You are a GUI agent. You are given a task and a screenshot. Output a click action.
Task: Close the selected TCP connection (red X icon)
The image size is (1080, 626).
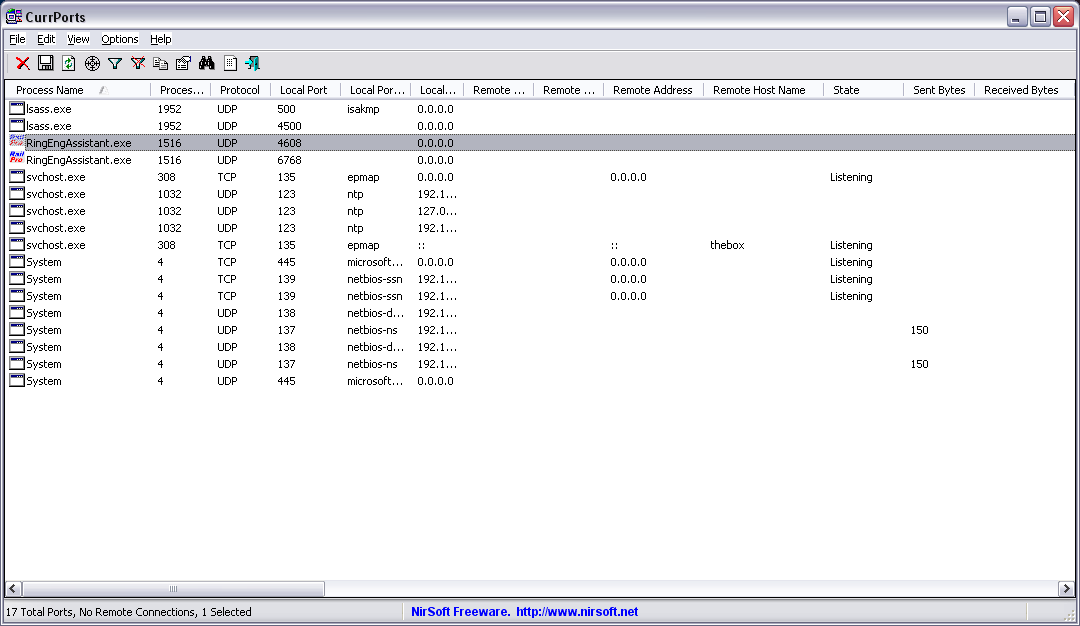(x=22, y=62)
